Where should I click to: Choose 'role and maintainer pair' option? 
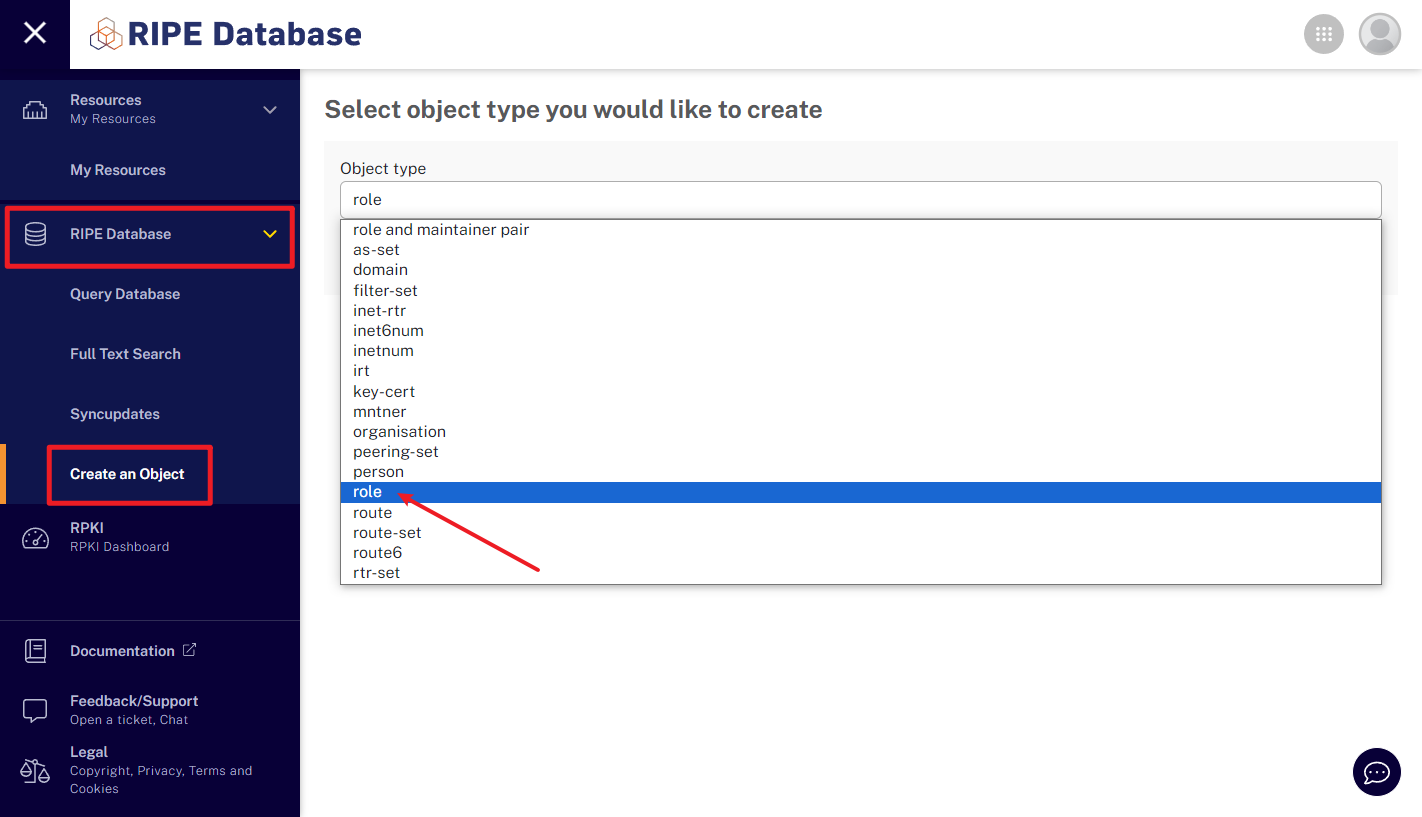(x=861, y=230)
